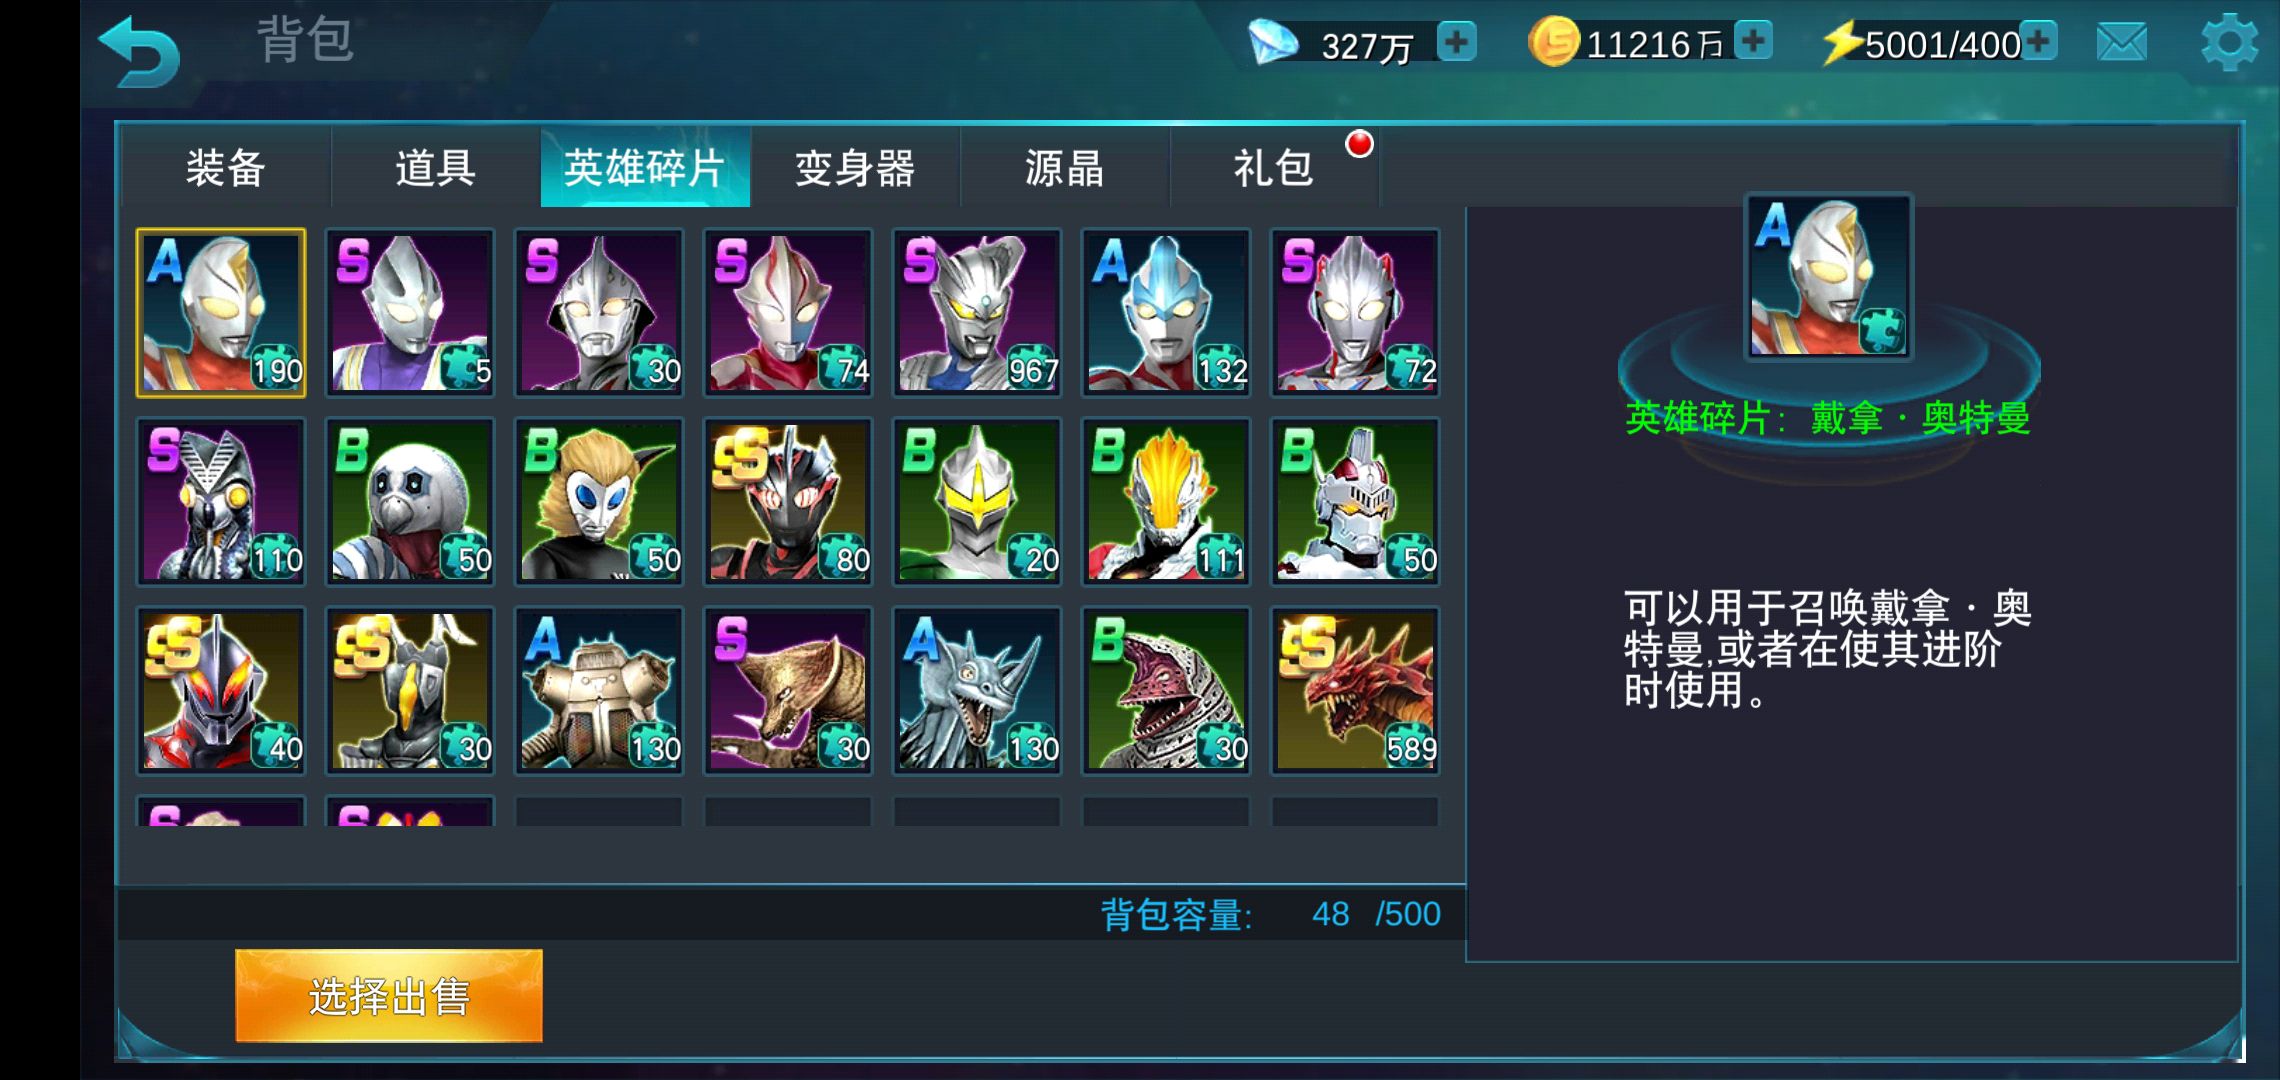
Task: Switch to the 装备 tab
Action: pos(226,167)
